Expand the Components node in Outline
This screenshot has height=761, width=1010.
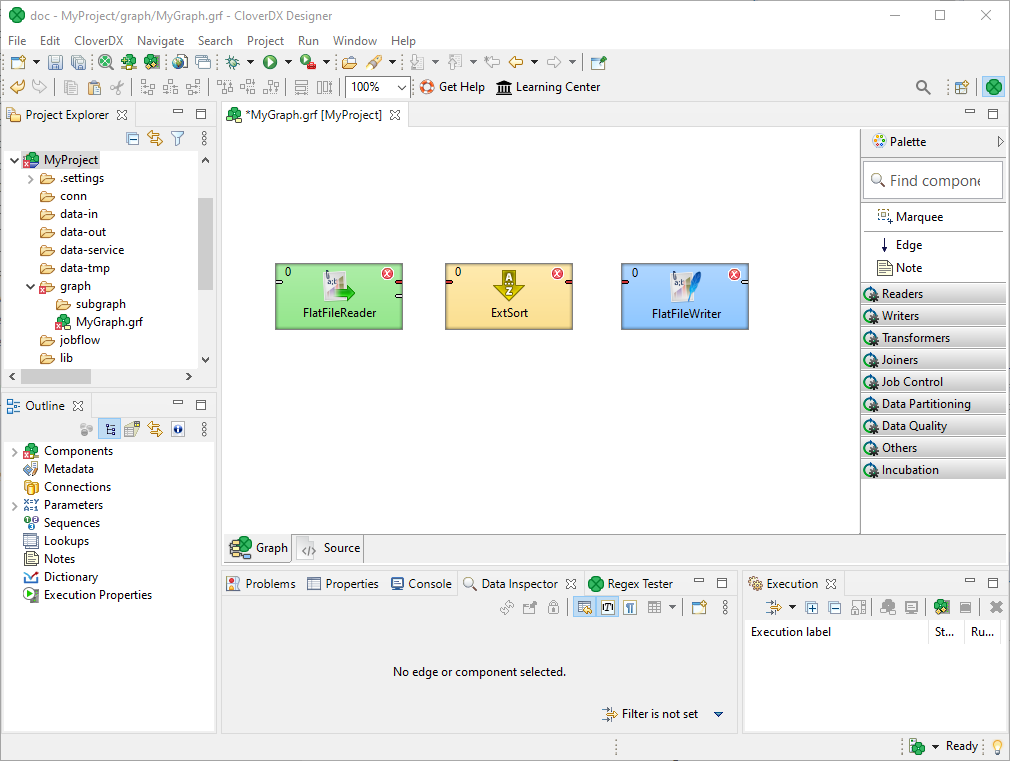(14, 452)
